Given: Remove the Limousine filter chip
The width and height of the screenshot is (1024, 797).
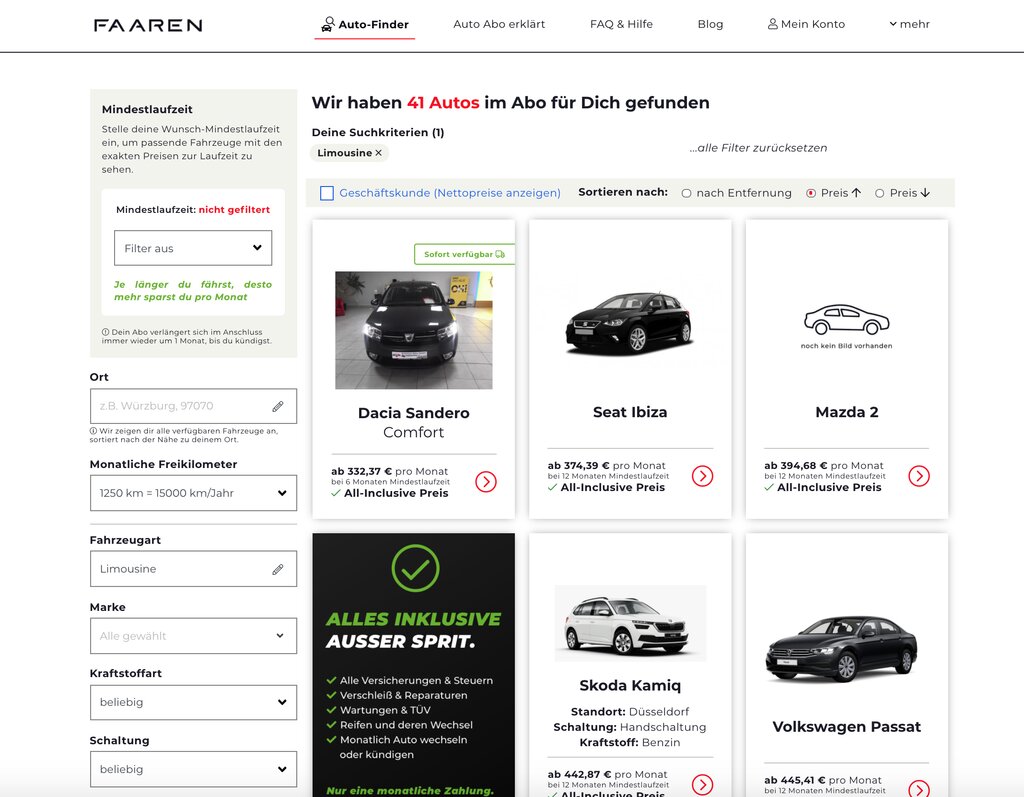Looking at the screenshot, I should pos(378,153).
